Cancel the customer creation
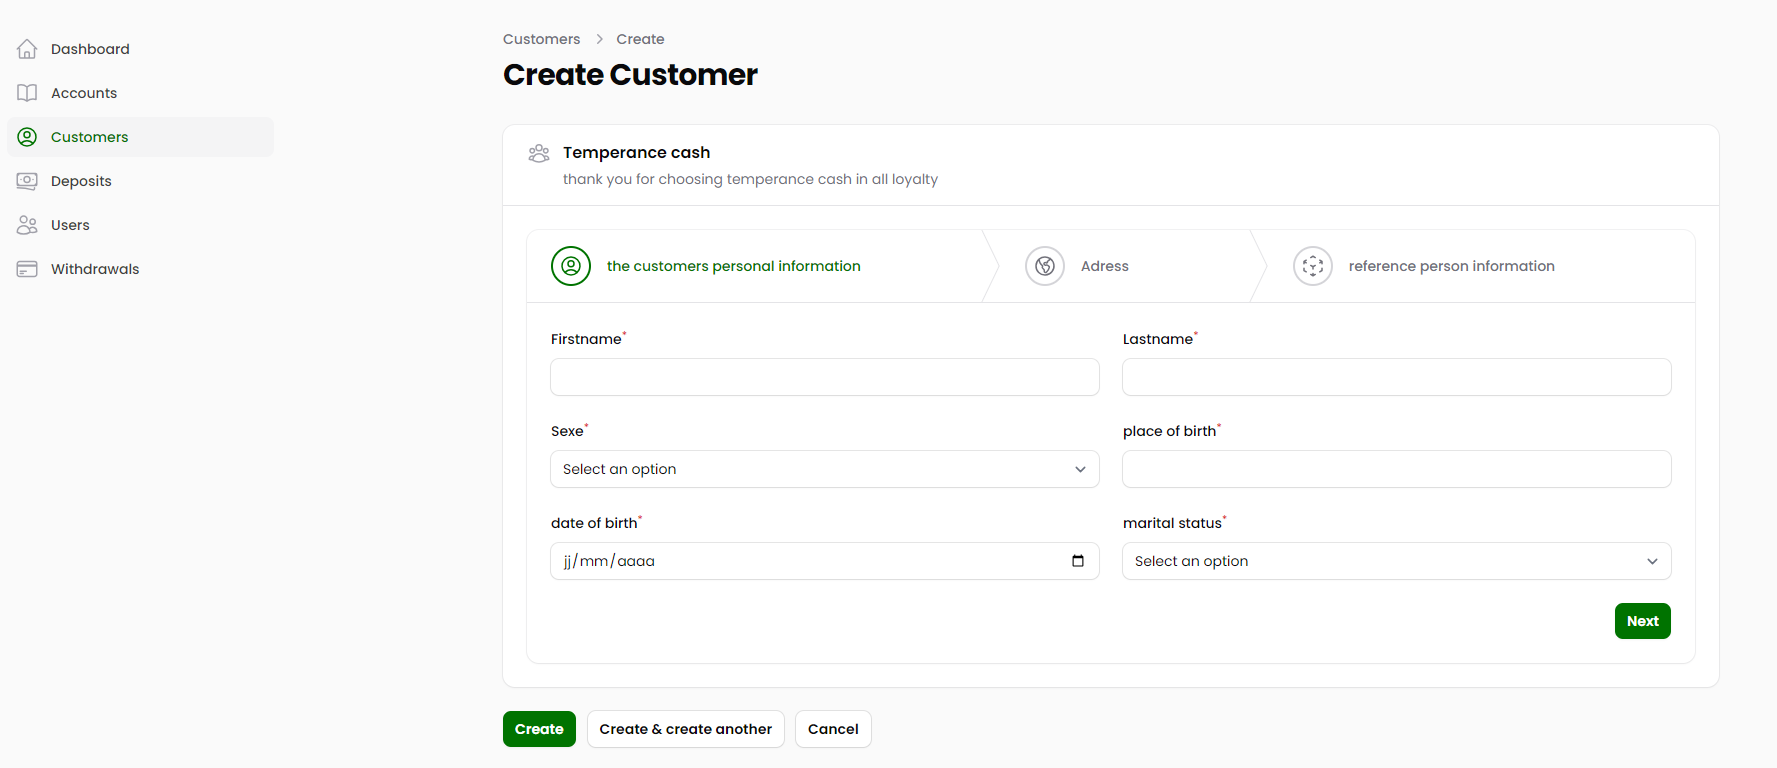 click(833, 729)
